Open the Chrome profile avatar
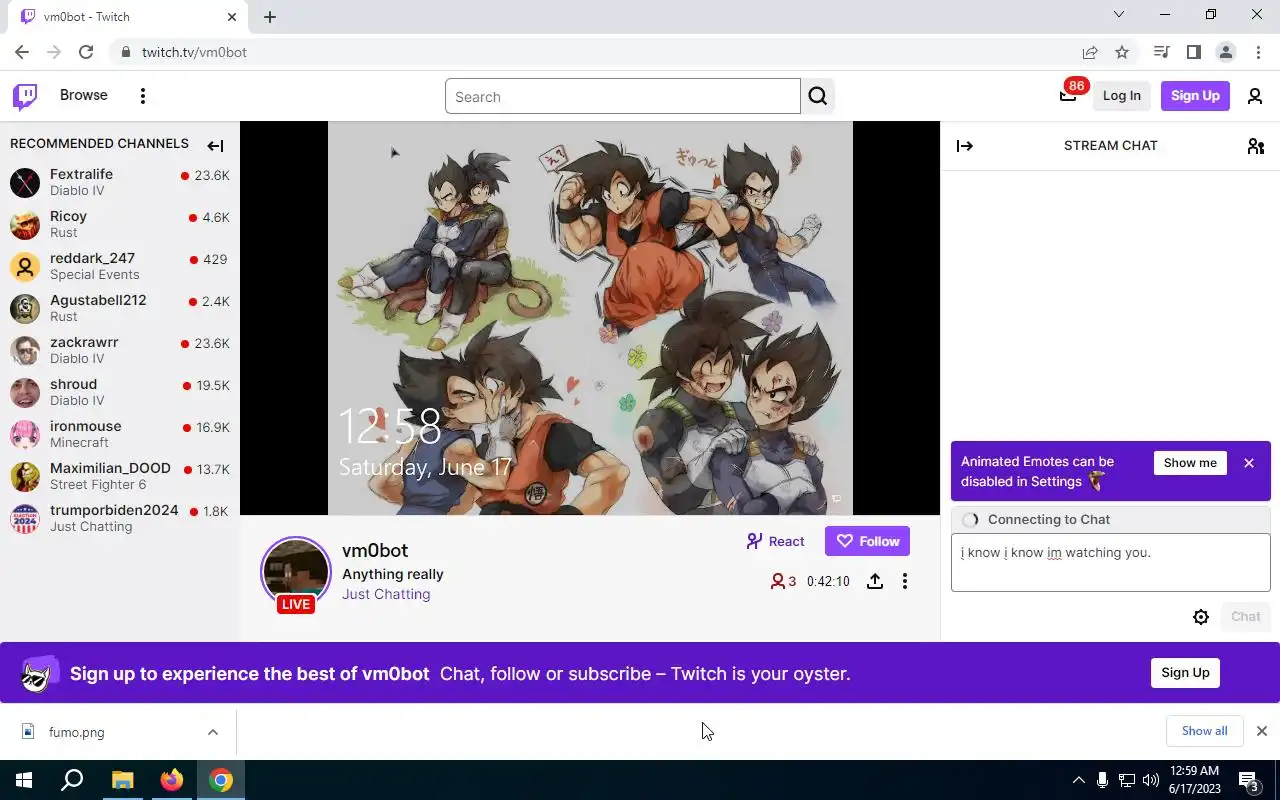Image resolution: width=1280 pixels, height=800 pixels. 1225,52
